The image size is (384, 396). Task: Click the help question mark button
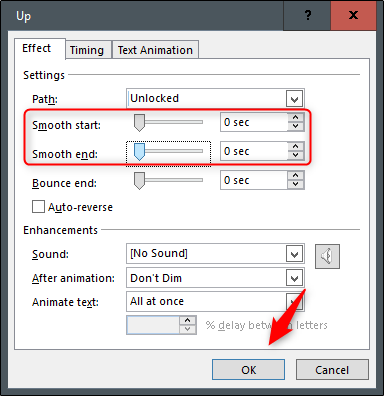pyautogui.click(x=307, y=15)
